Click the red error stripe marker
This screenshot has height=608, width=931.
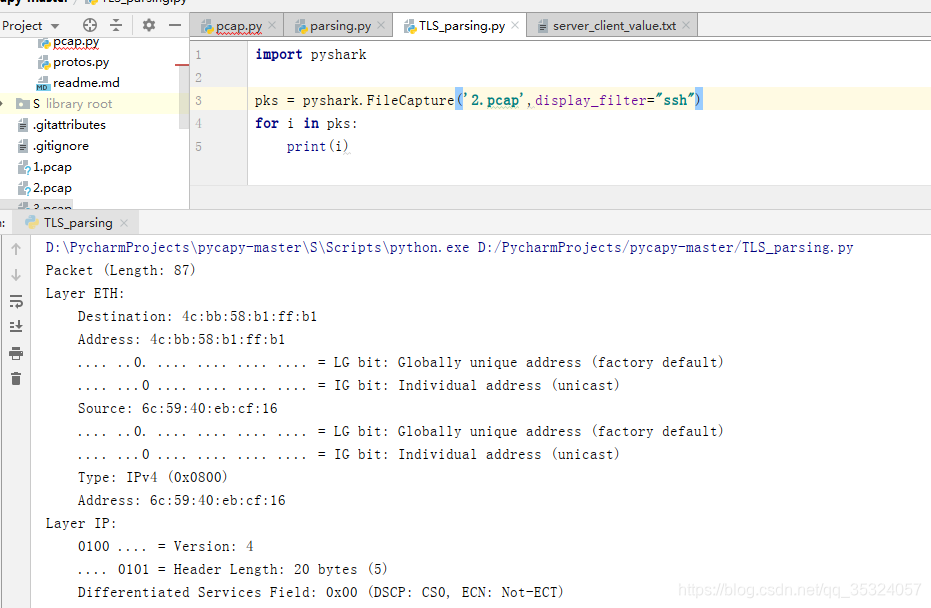(x=182, y=65)
